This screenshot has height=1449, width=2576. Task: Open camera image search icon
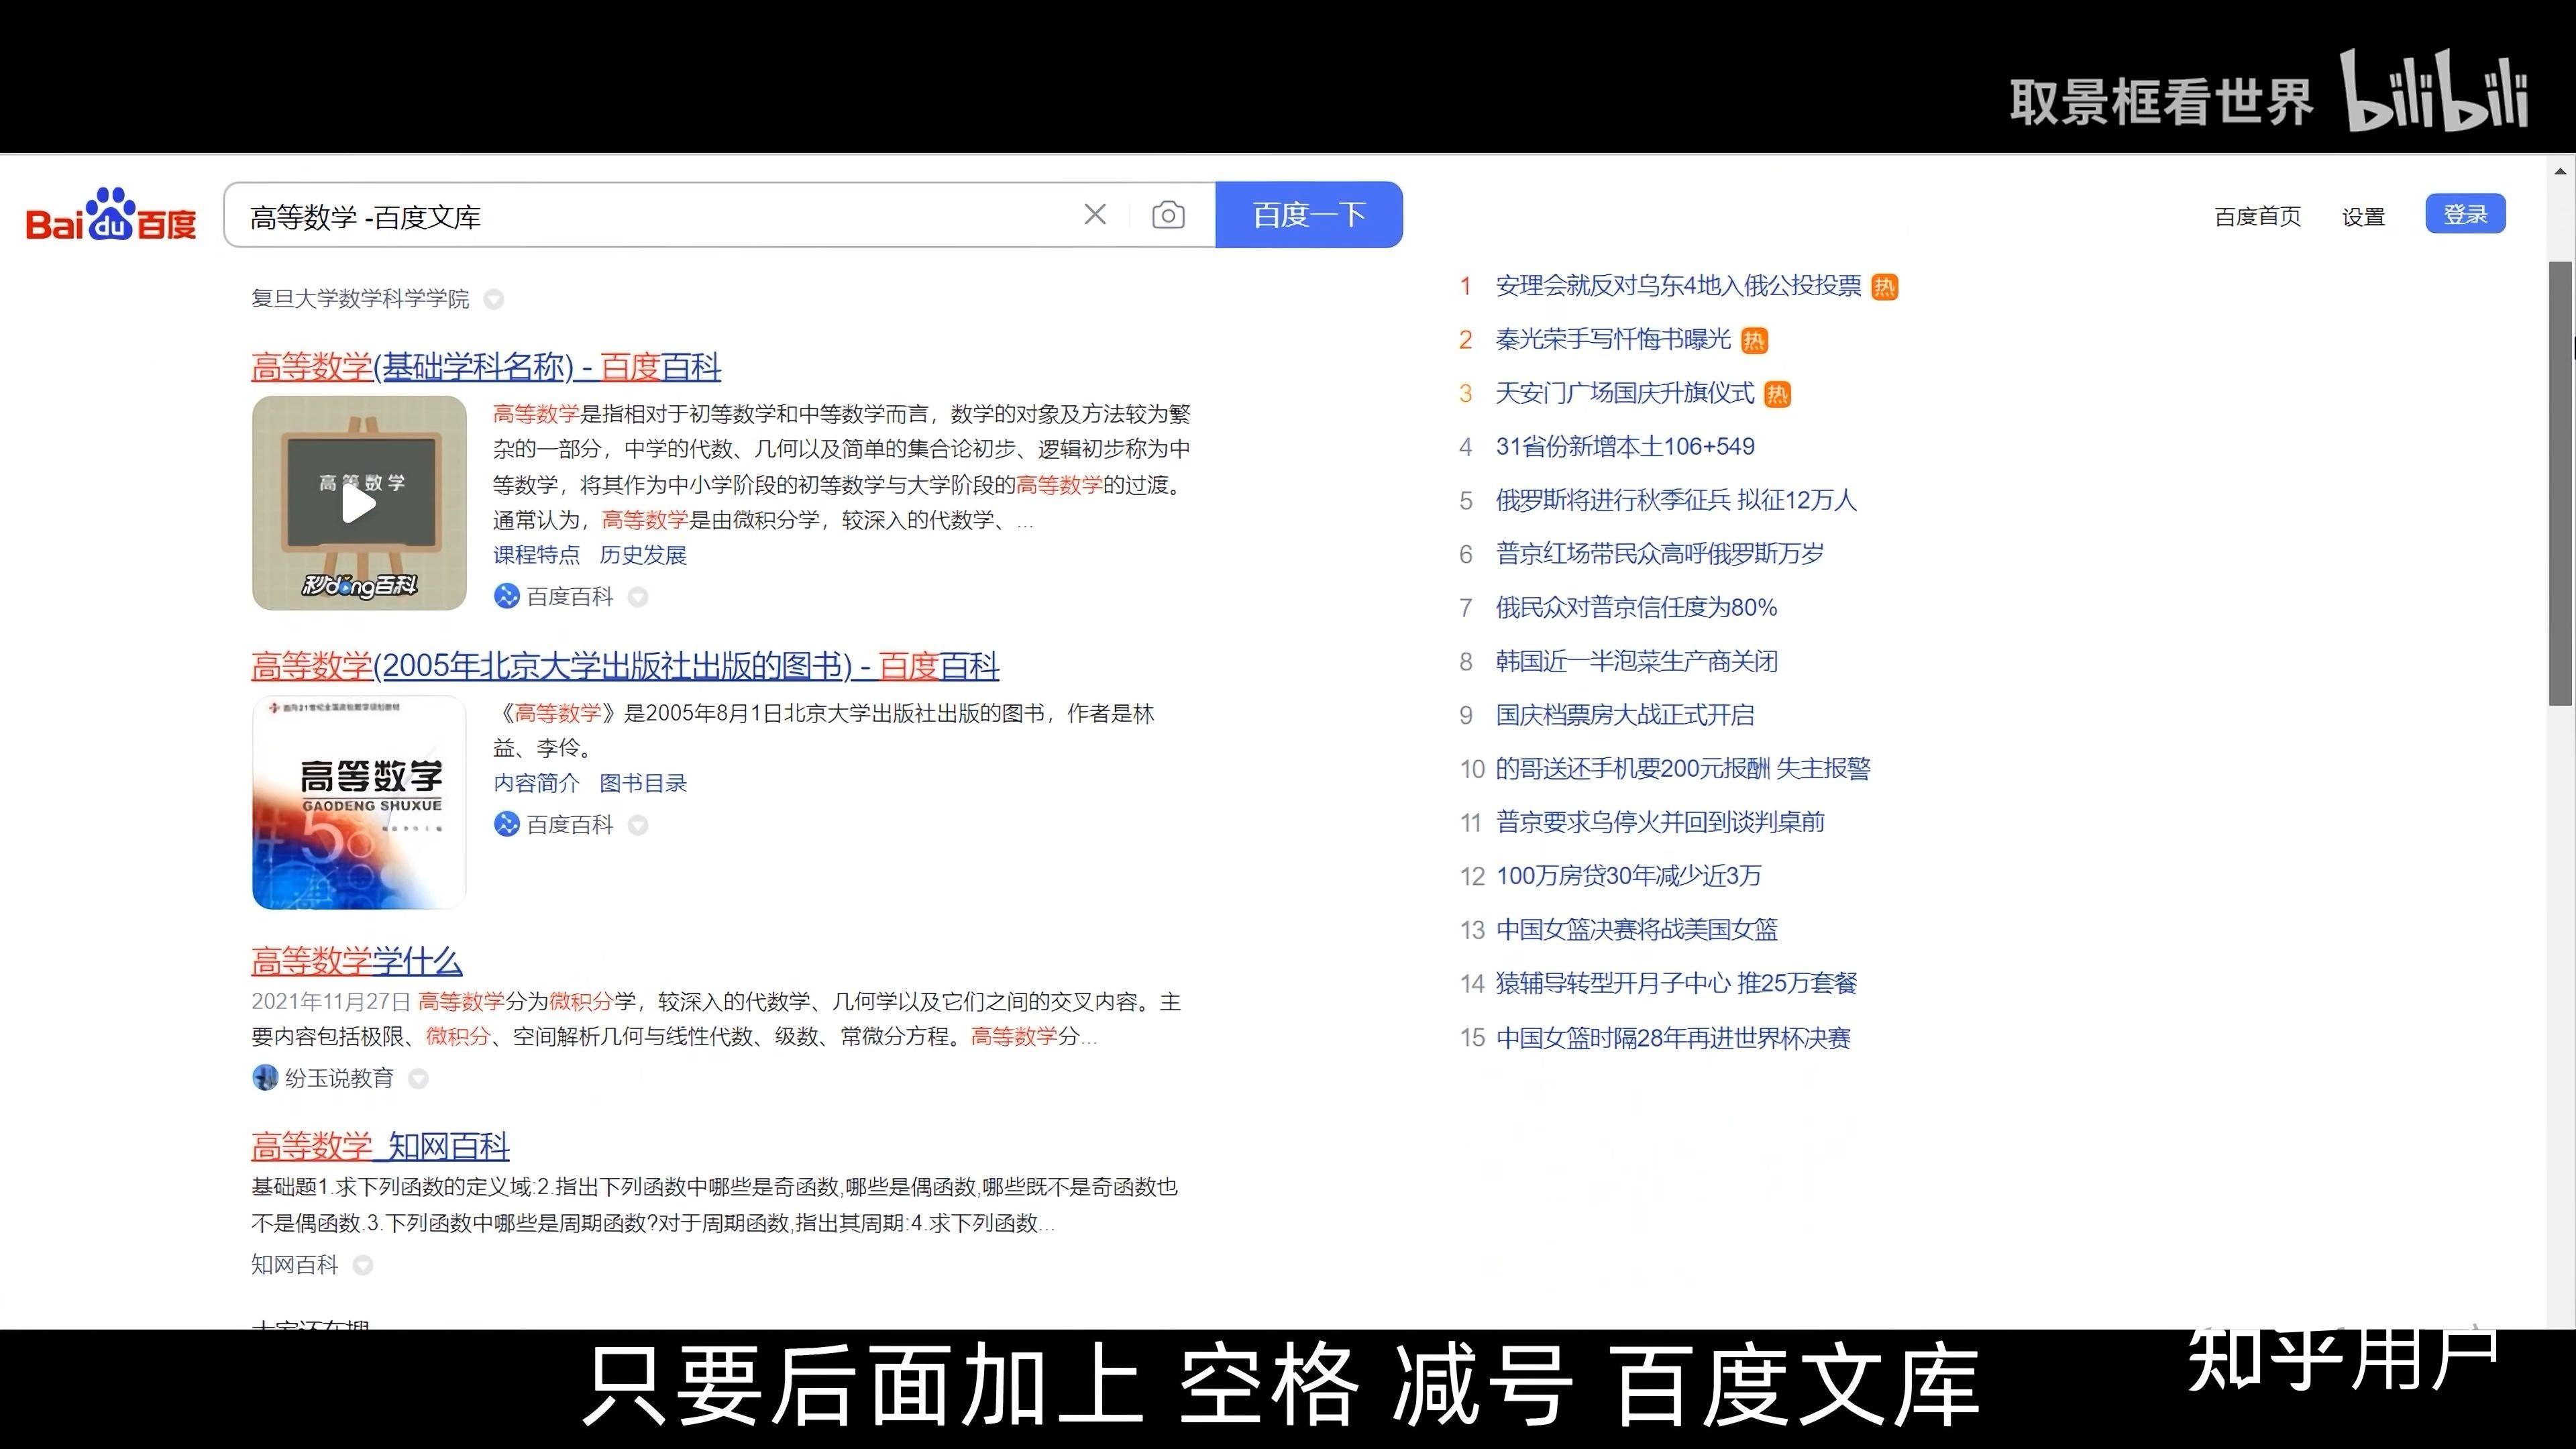tap(1168, 215)
